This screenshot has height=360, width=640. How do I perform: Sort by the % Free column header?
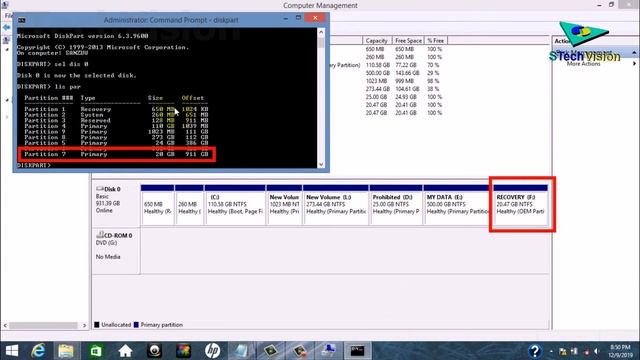pyautogui.click(x=435, y=41)
